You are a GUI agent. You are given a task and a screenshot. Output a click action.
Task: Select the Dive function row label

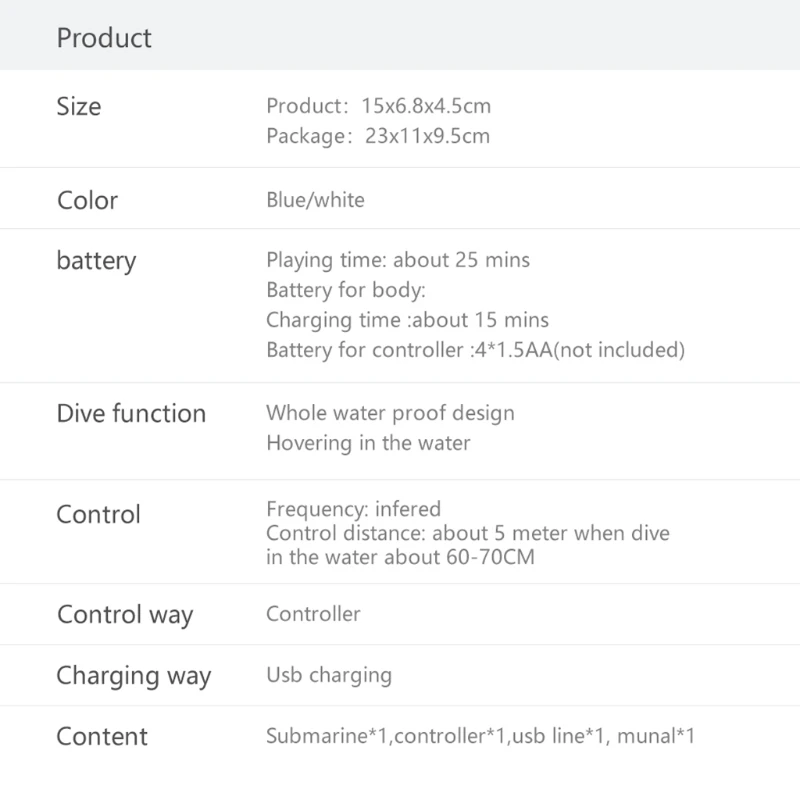coord(131,414)
